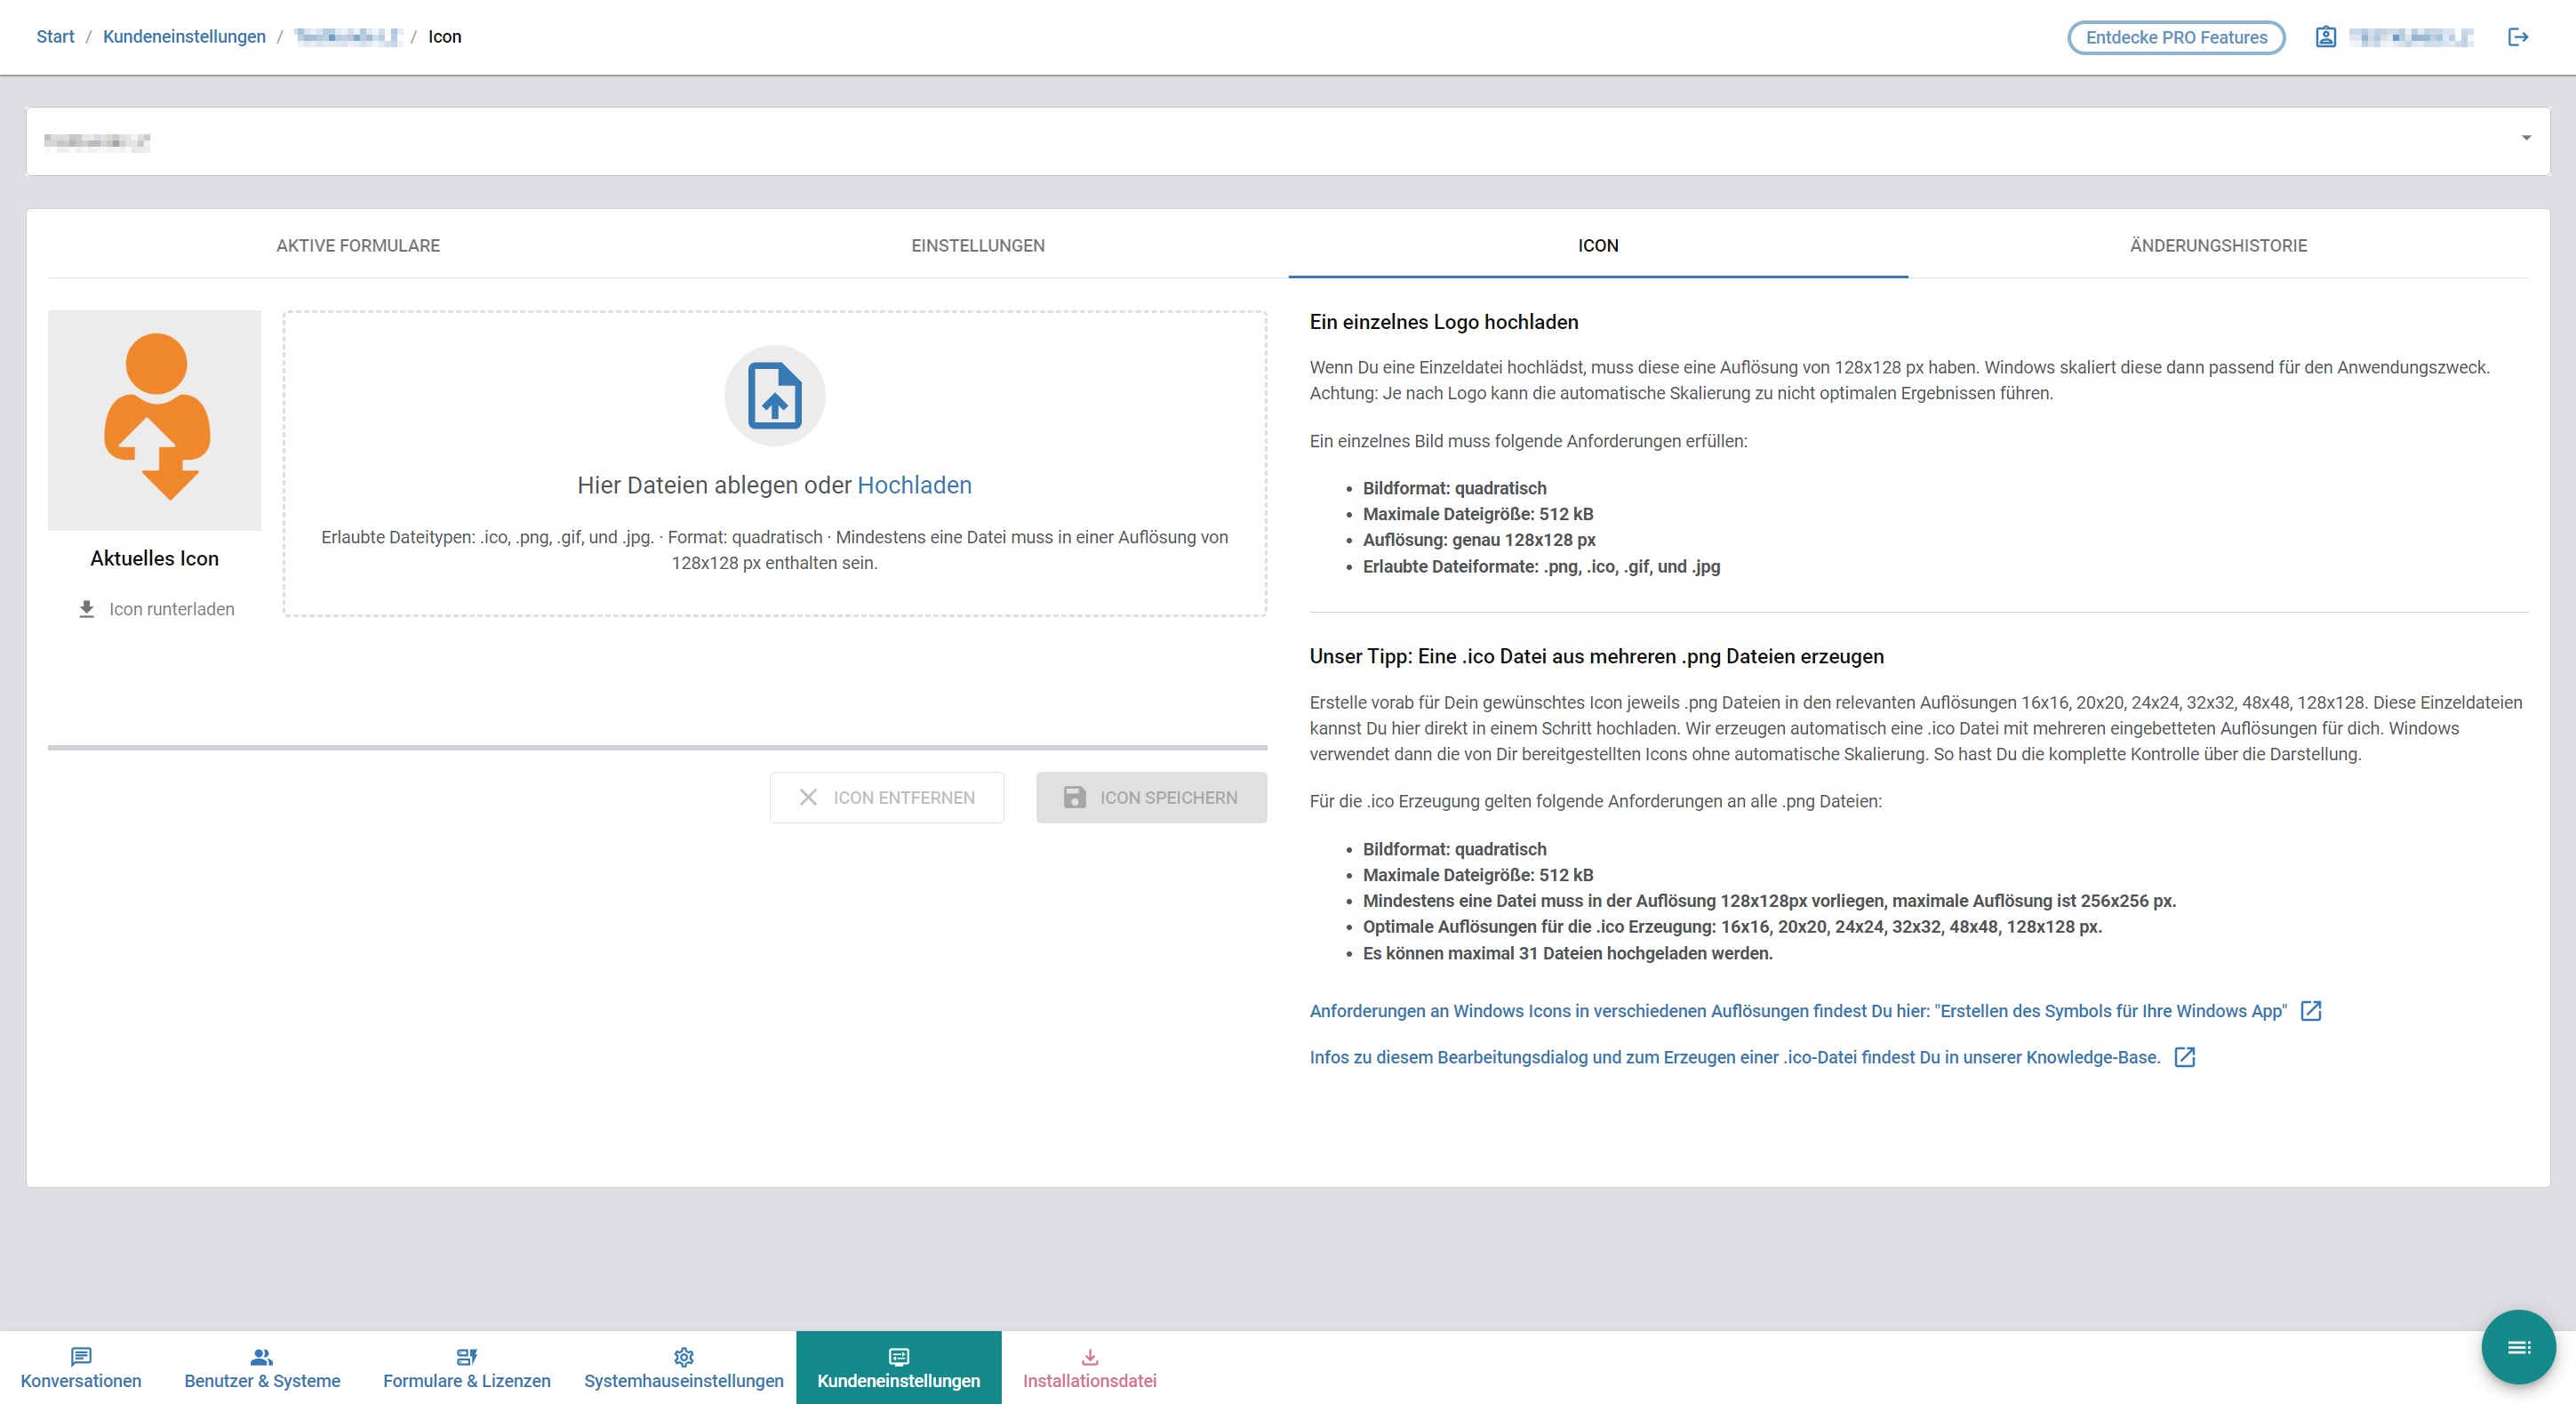The width and height of the screenshot is (2576, 1404).
Task: Click the Hochladen link
Action: pos(914,485)
